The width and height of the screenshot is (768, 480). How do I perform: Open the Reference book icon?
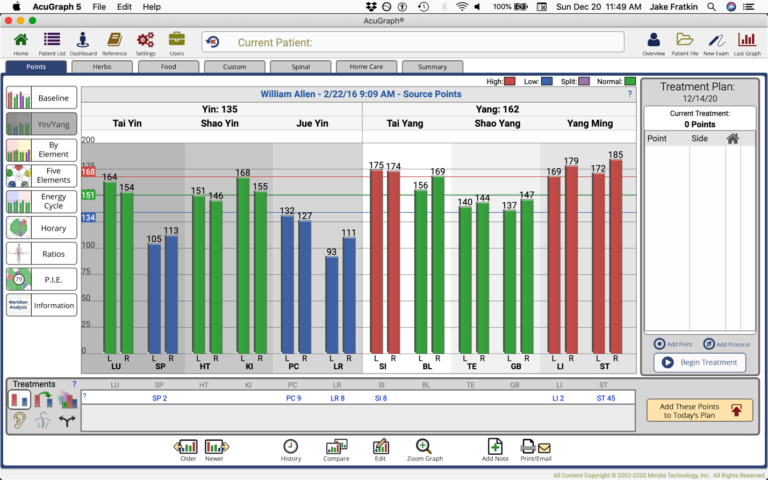114,41
